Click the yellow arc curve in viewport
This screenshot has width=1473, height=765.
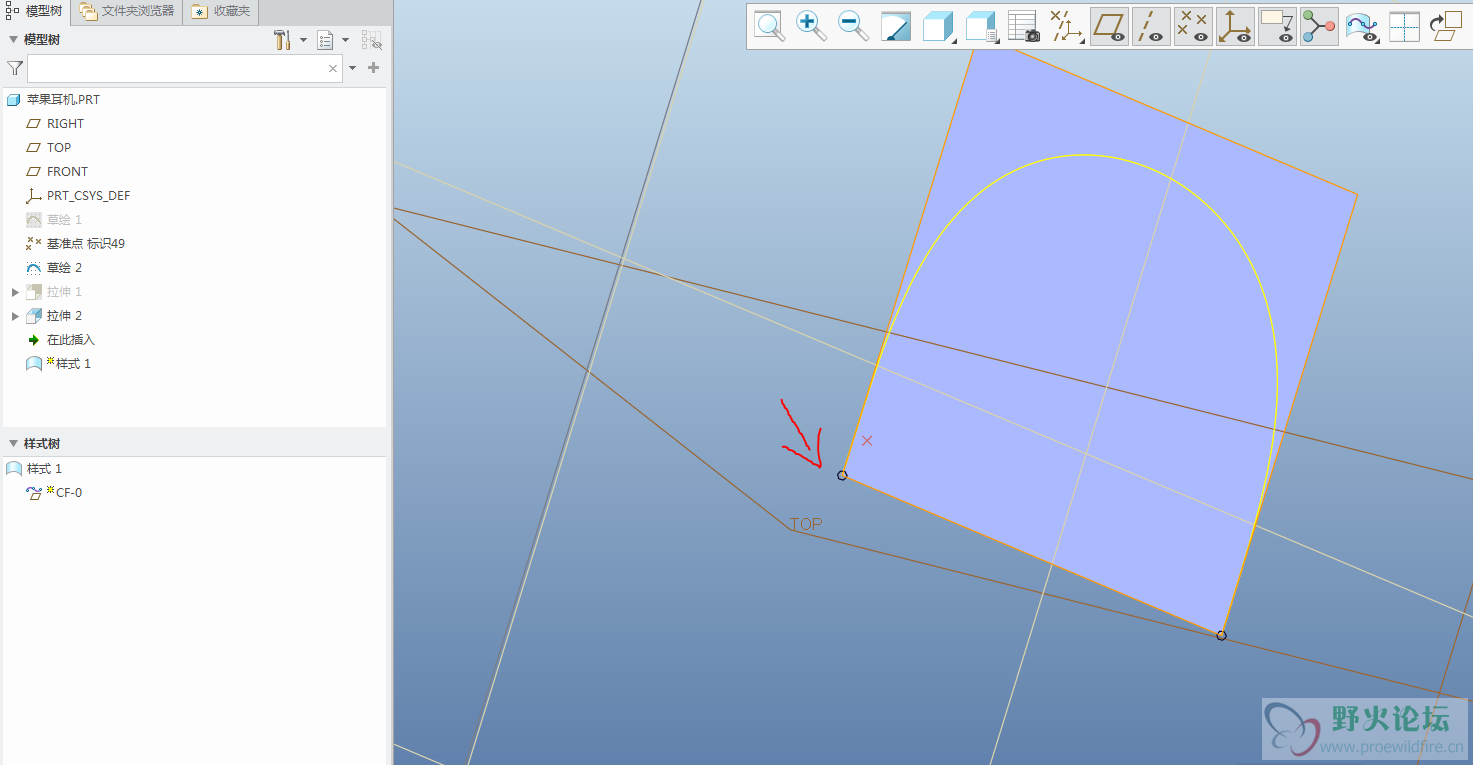1084,155
